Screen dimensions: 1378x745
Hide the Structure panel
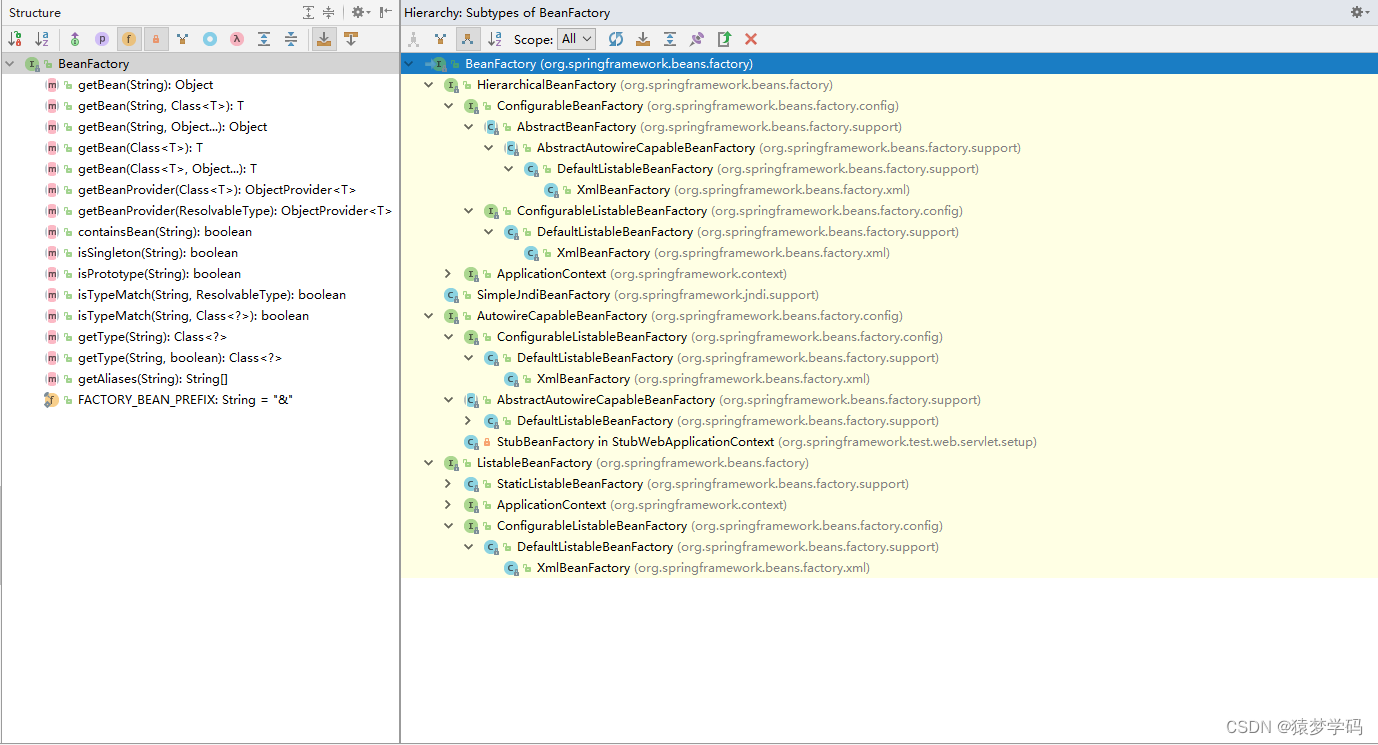pyautogui.click(x=386, y=12)
